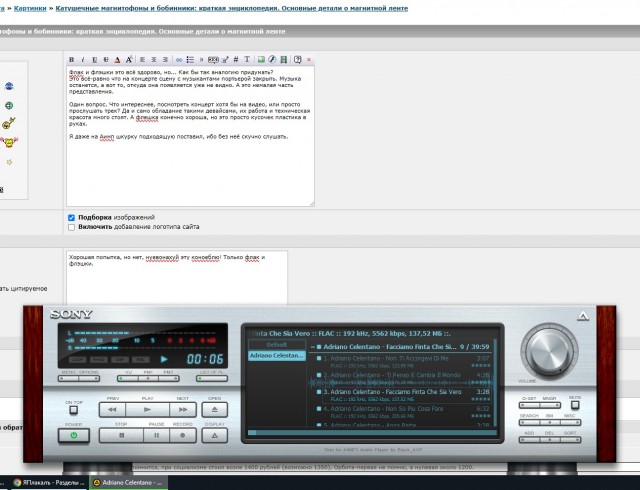Apply italic formatting in editor toolbar
The width and height of the screenshot is (640, 490).
[x=82, y=60]
